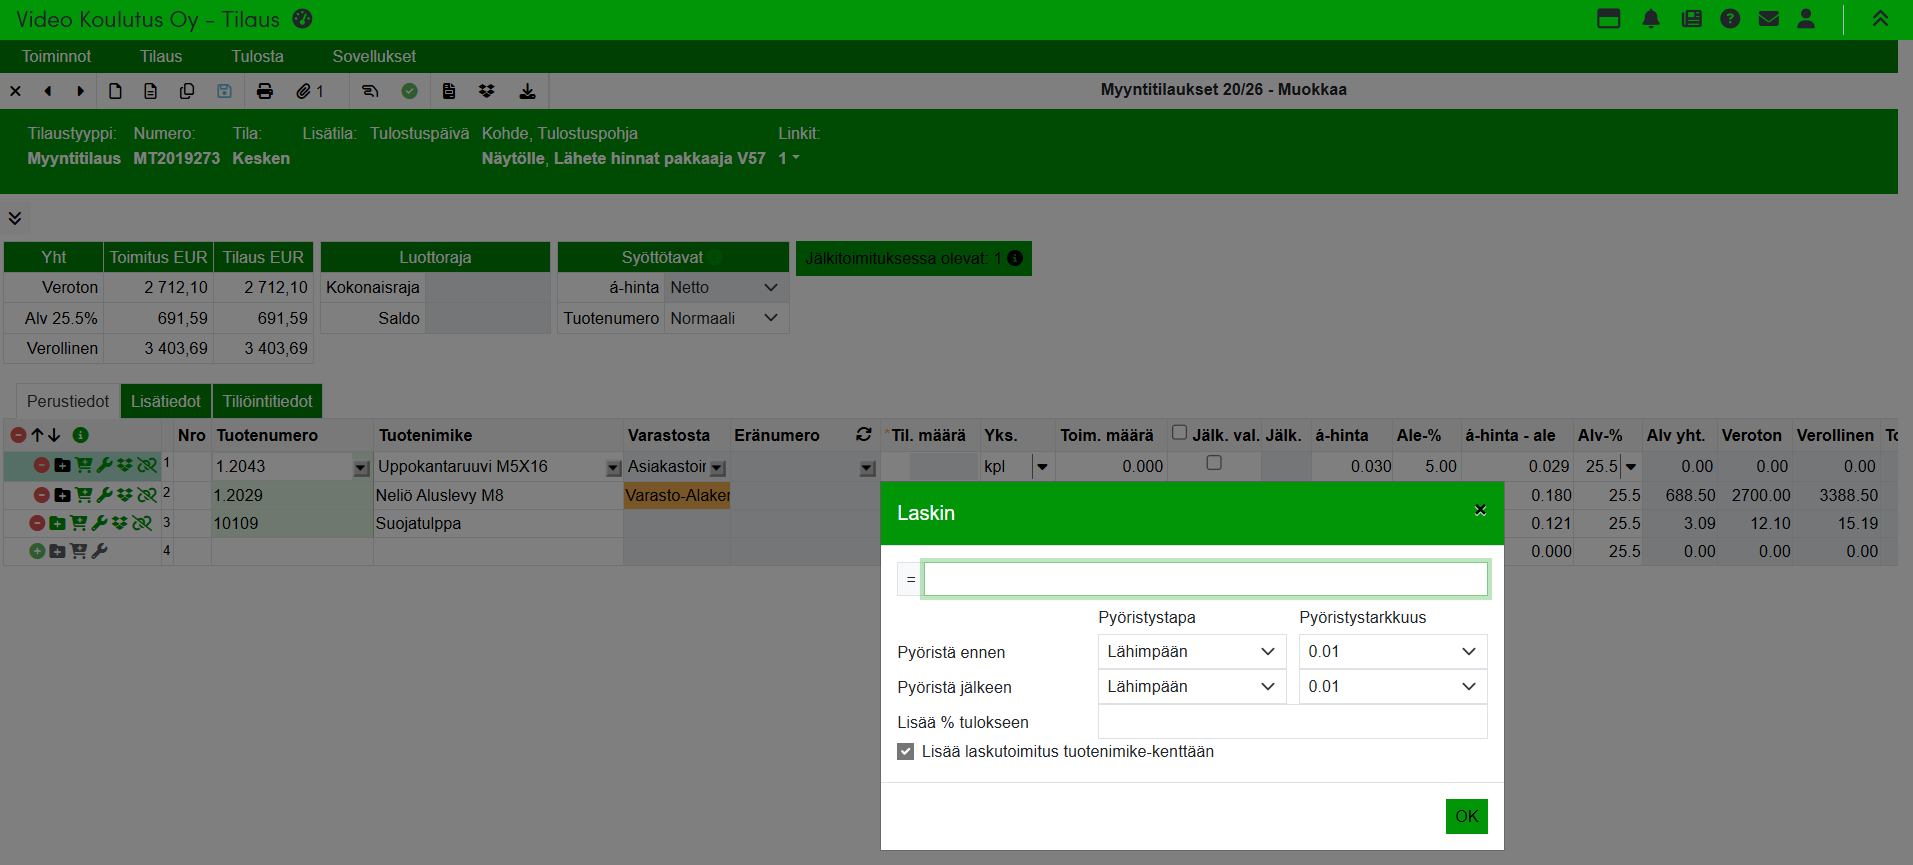1913x865 pixels.
Task: Open attachments via the paperclip icon
Action: tap(304, 91)
